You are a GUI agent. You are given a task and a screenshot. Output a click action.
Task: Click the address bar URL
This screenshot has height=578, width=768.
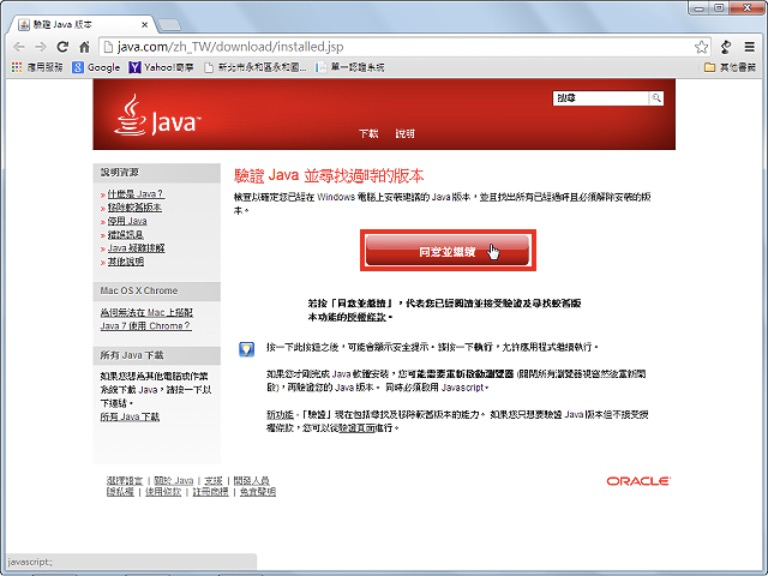[230, 47]
